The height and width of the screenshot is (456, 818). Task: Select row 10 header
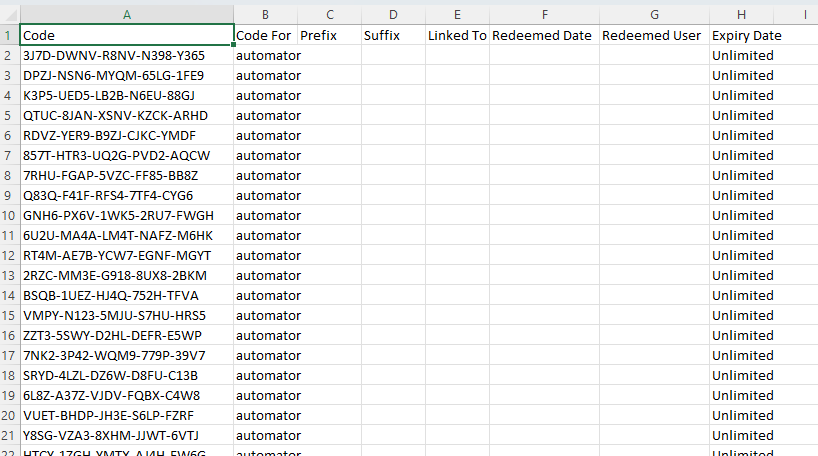8,215
